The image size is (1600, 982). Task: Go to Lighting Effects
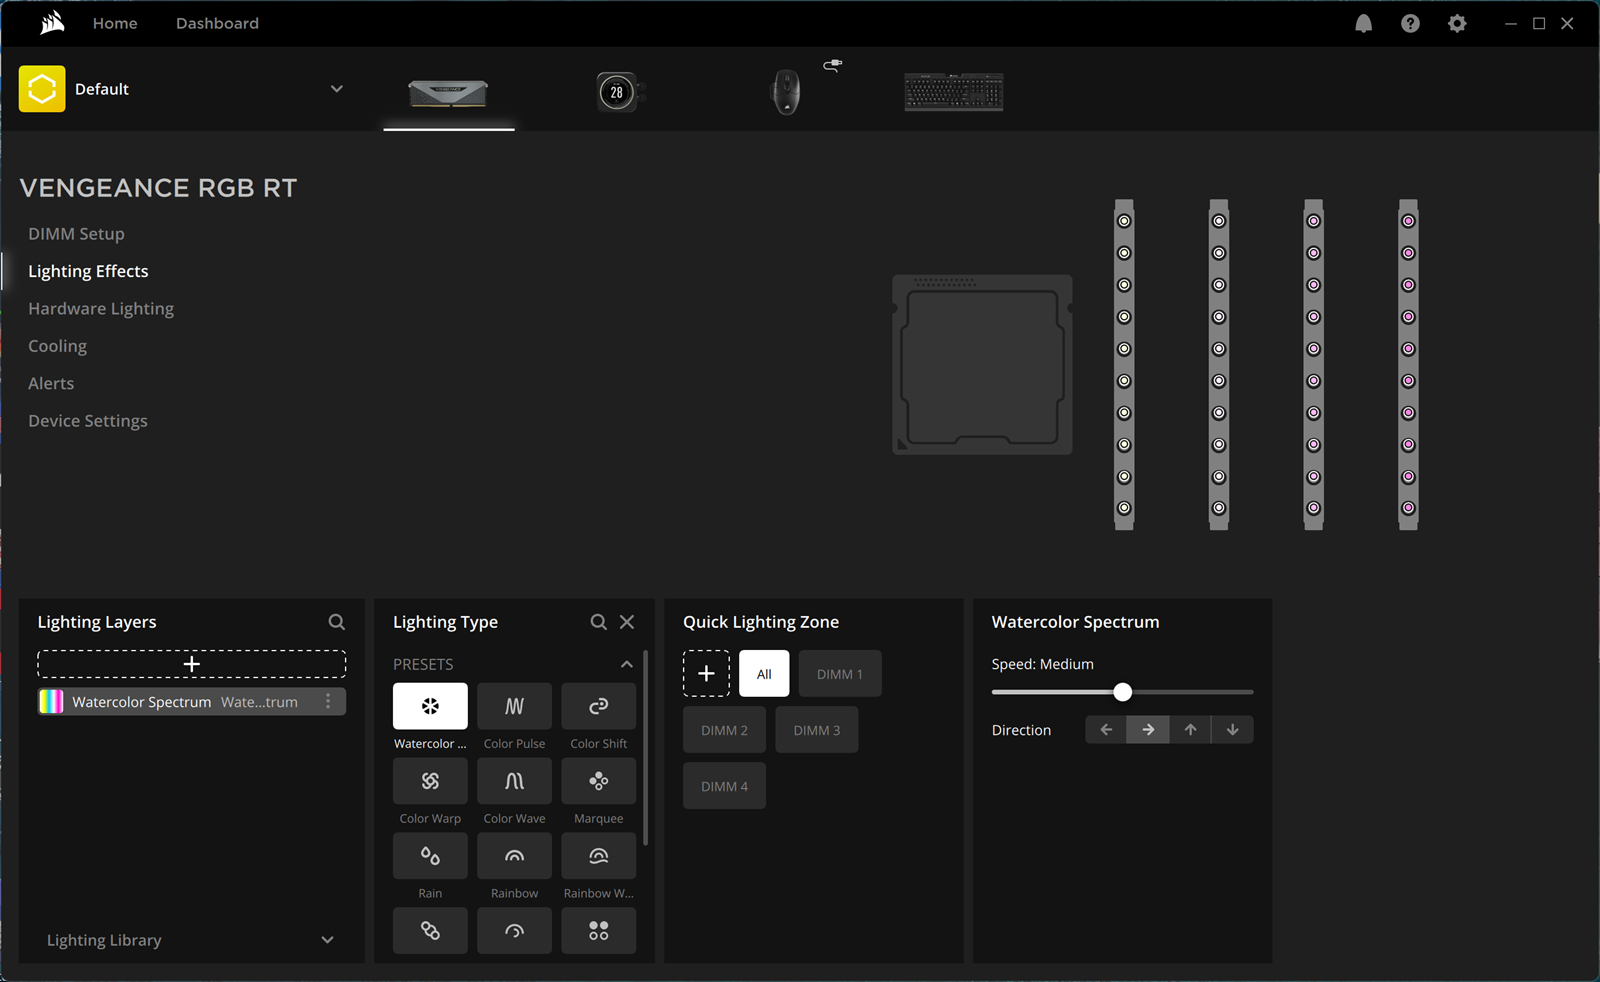click(x=88, y=271)
